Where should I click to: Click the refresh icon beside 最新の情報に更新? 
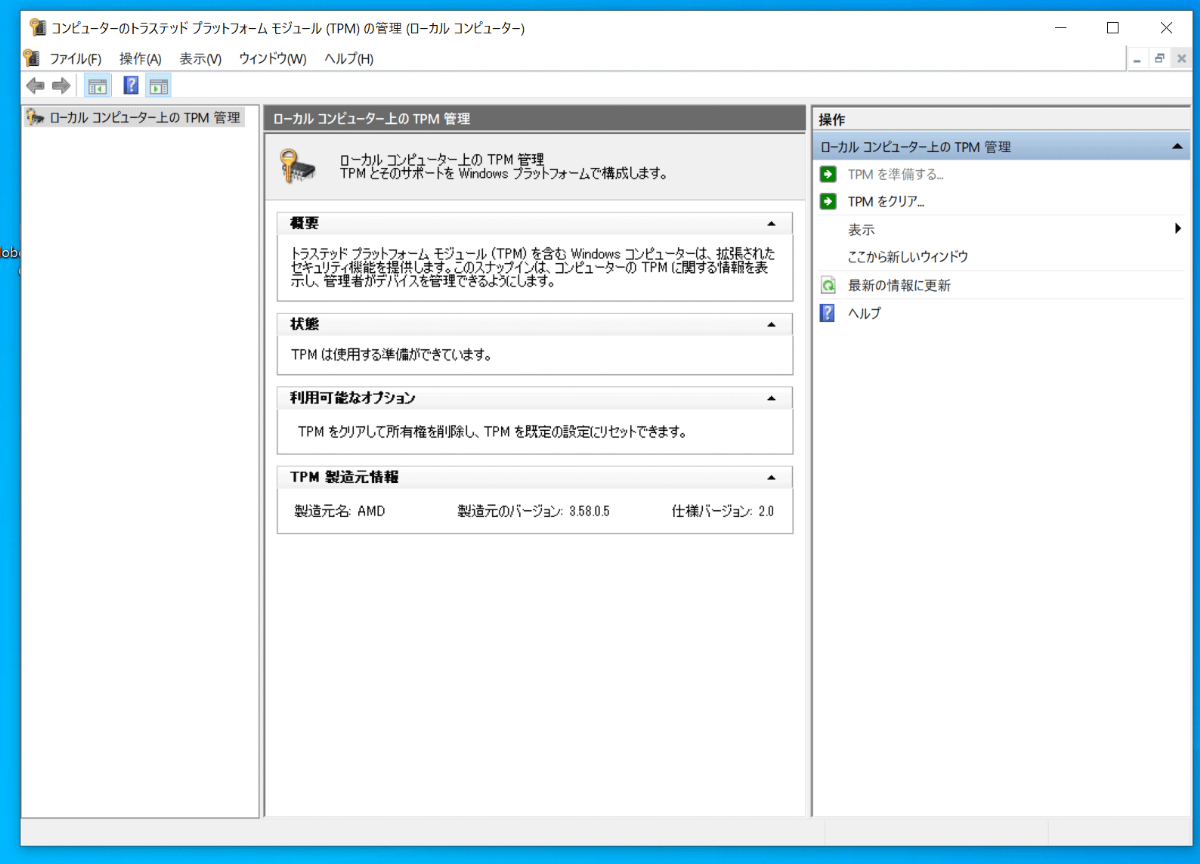[828, 285]
